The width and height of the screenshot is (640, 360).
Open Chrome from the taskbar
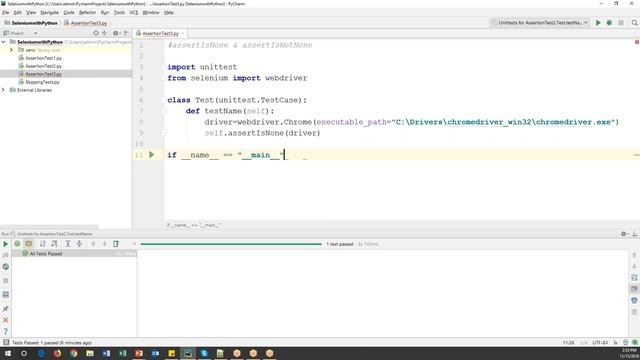(x=73, y=353)
